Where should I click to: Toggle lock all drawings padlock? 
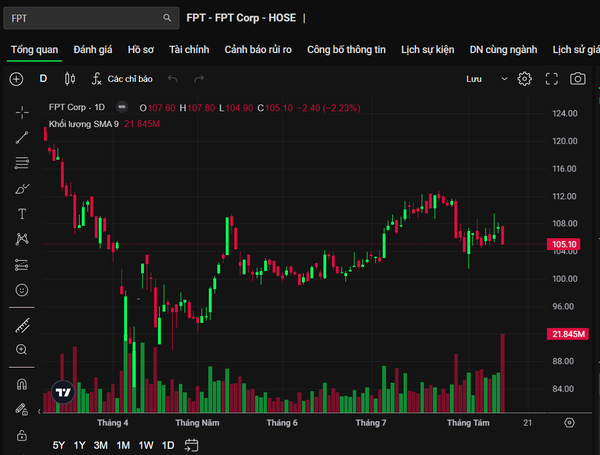[x=22, y=435]
